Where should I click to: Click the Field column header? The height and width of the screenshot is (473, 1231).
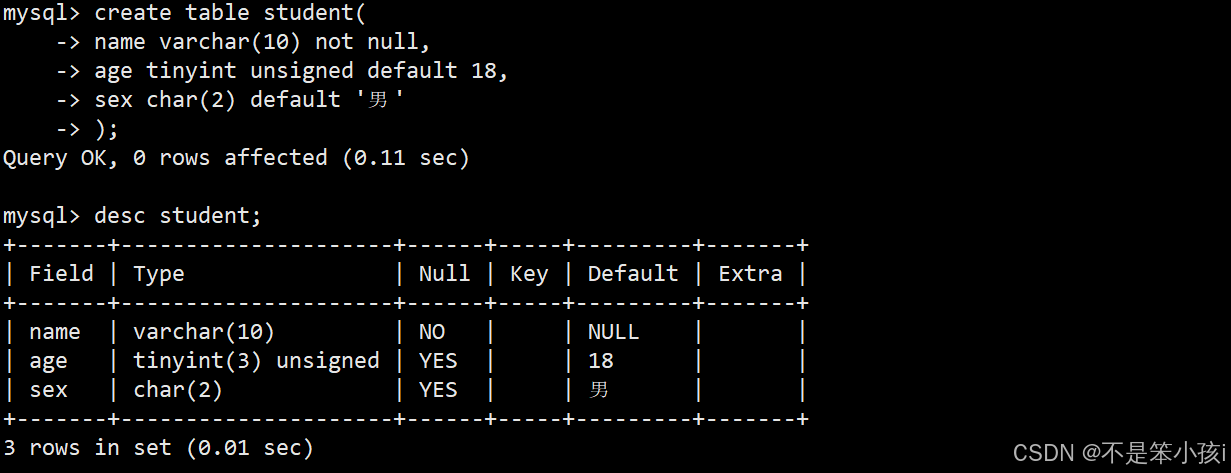[x=61, y=274]
